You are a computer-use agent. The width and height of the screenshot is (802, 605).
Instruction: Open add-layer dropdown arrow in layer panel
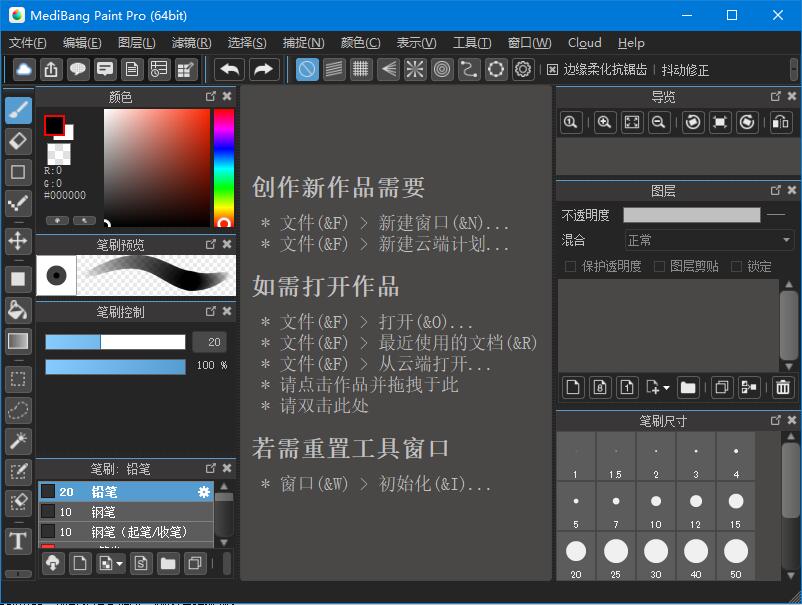666,388
